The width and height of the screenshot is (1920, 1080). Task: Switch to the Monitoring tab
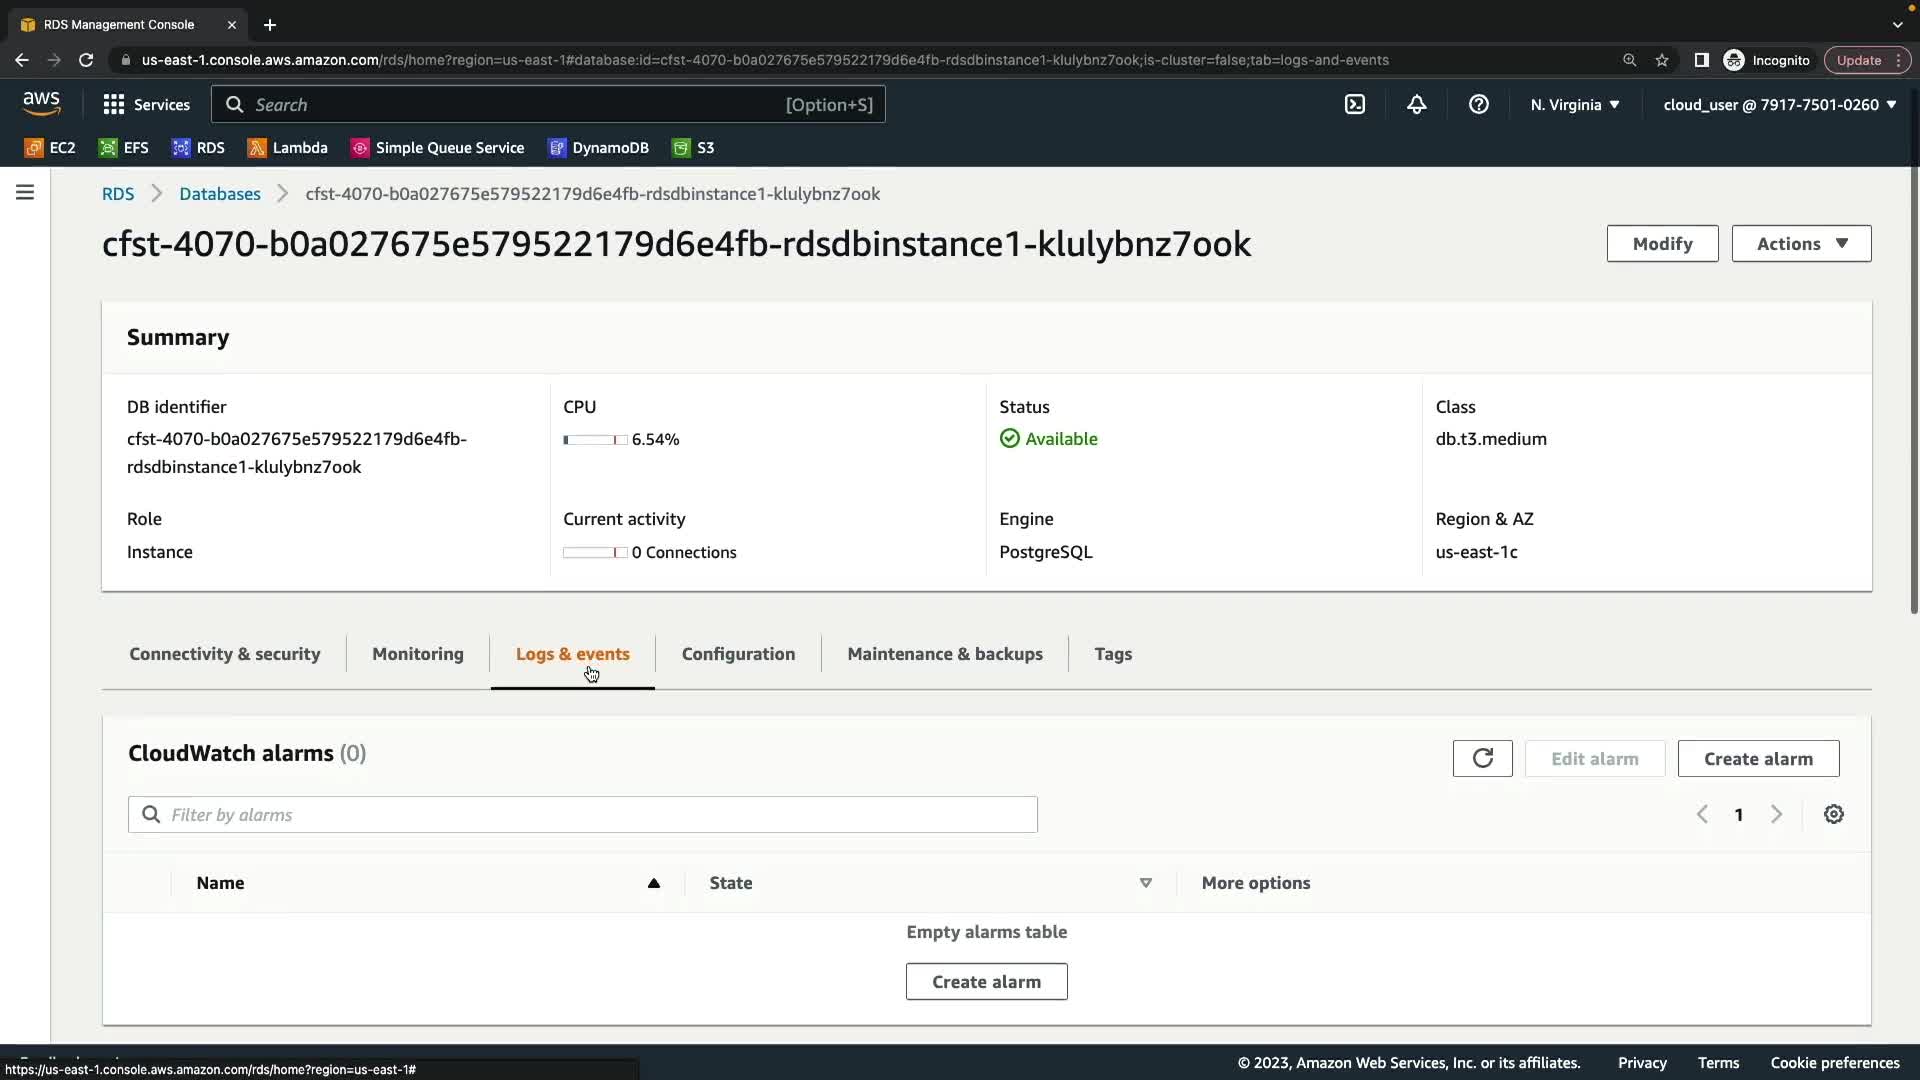pos(418,654)
